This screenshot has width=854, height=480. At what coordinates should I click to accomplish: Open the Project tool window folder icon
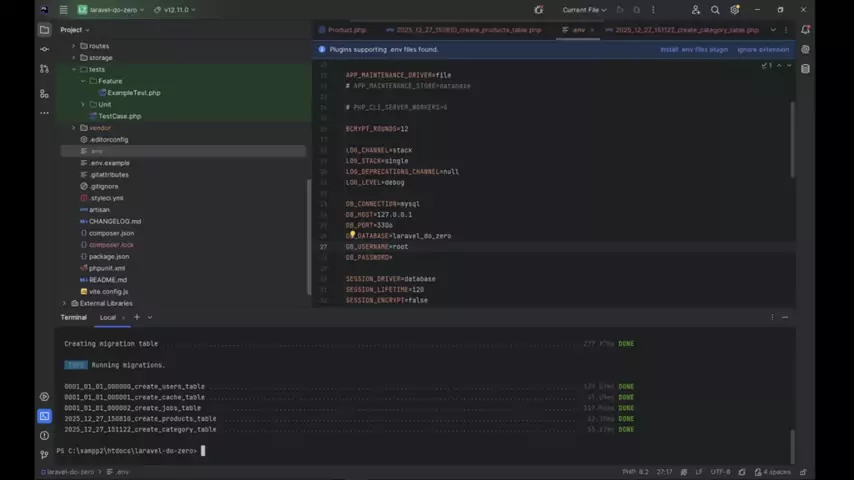click(44, 30)
